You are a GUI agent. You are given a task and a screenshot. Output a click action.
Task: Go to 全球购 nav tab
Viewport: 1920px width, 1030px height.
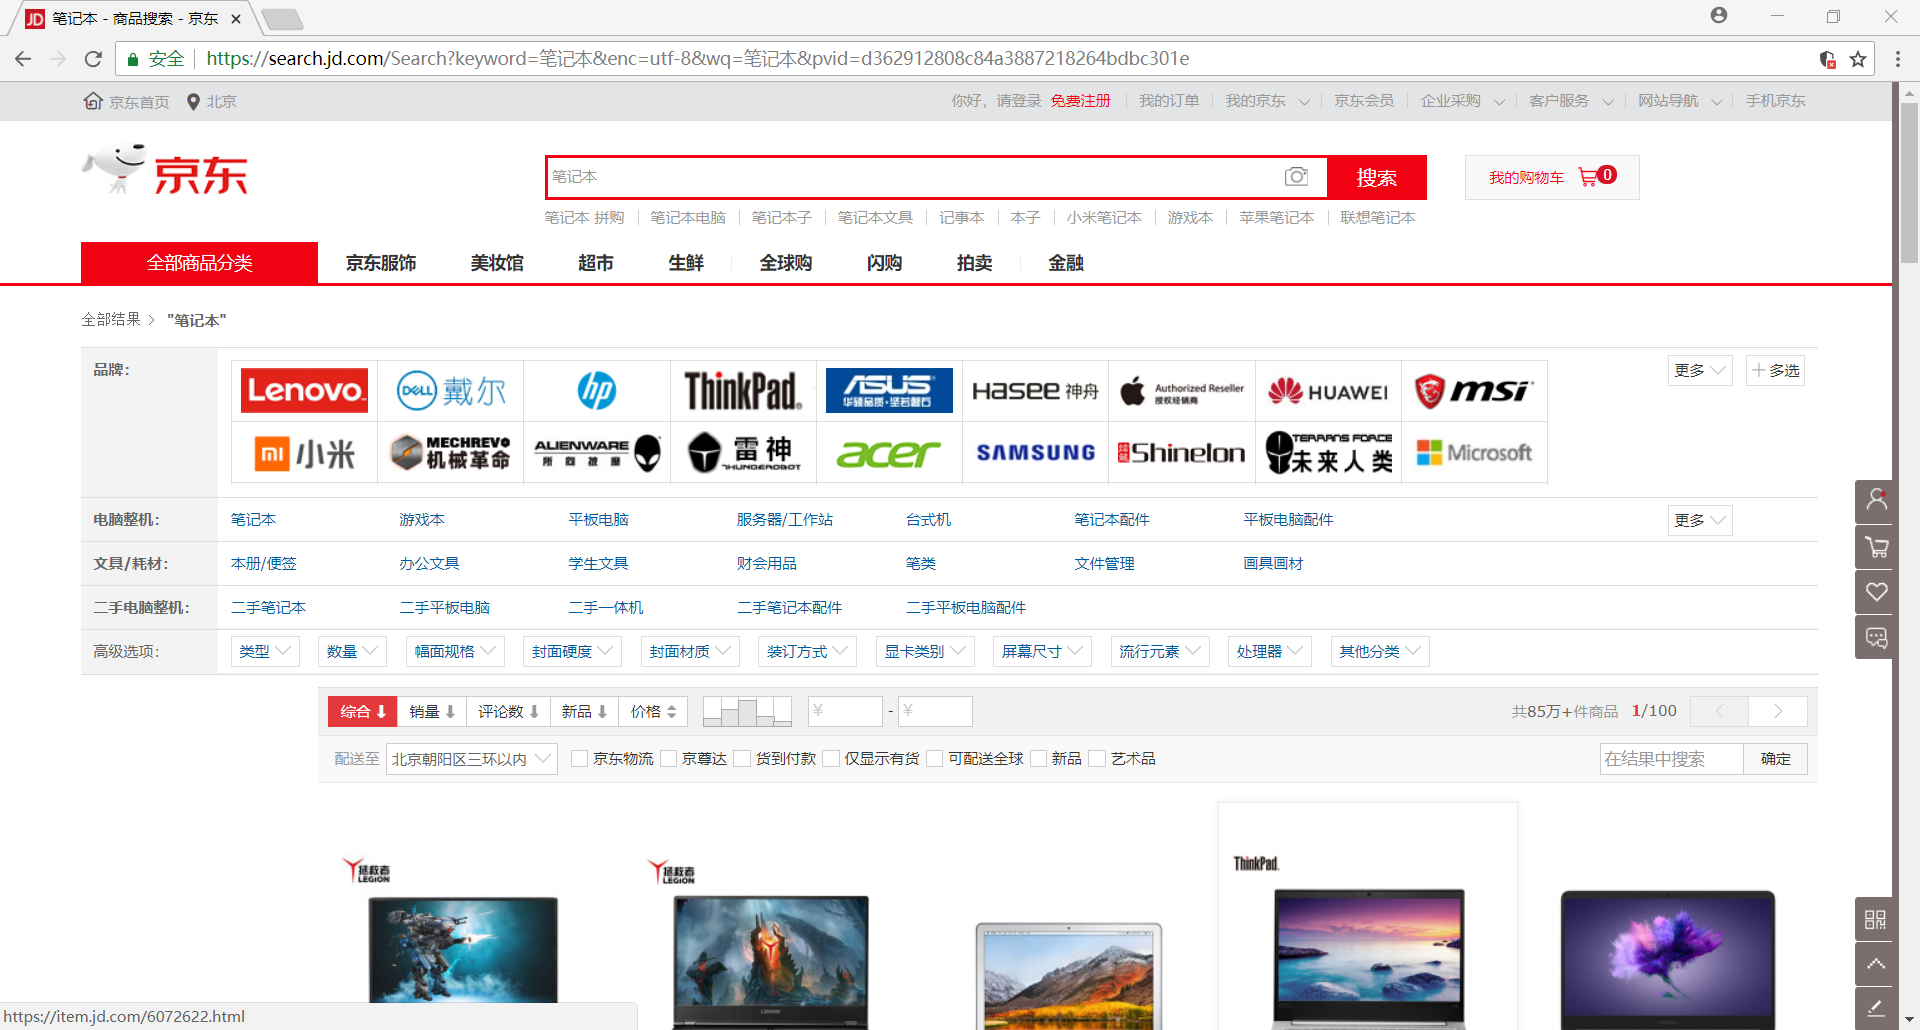point(786,263)
